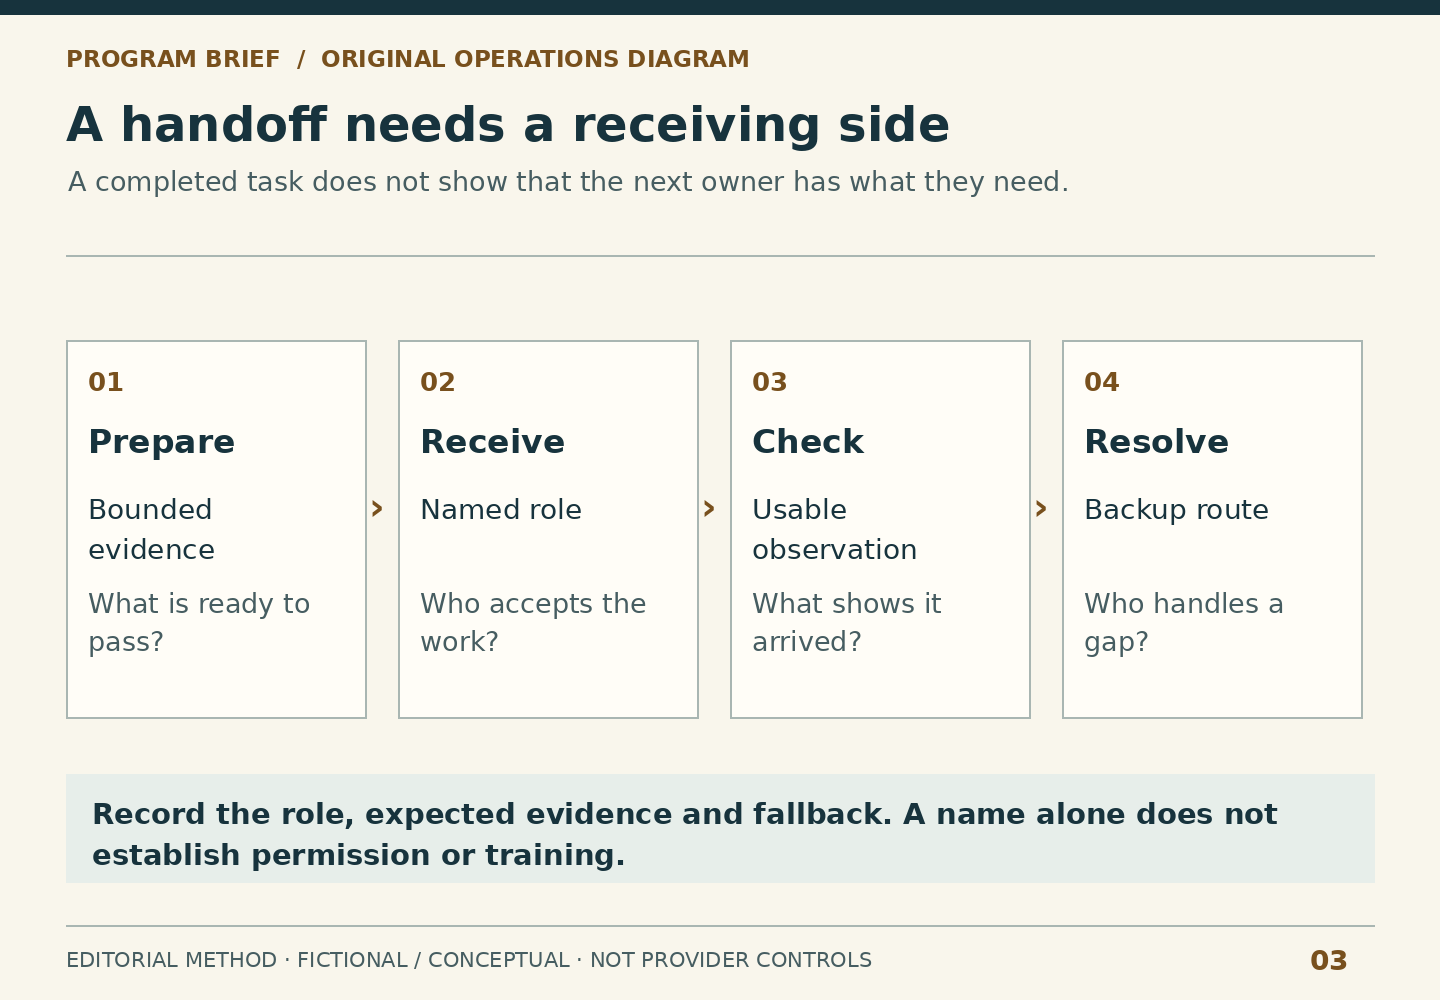Click the title "A handoff needs a receiving side"
The height and width of the screenshot is (1000, 1440).
tap(508, 126)
